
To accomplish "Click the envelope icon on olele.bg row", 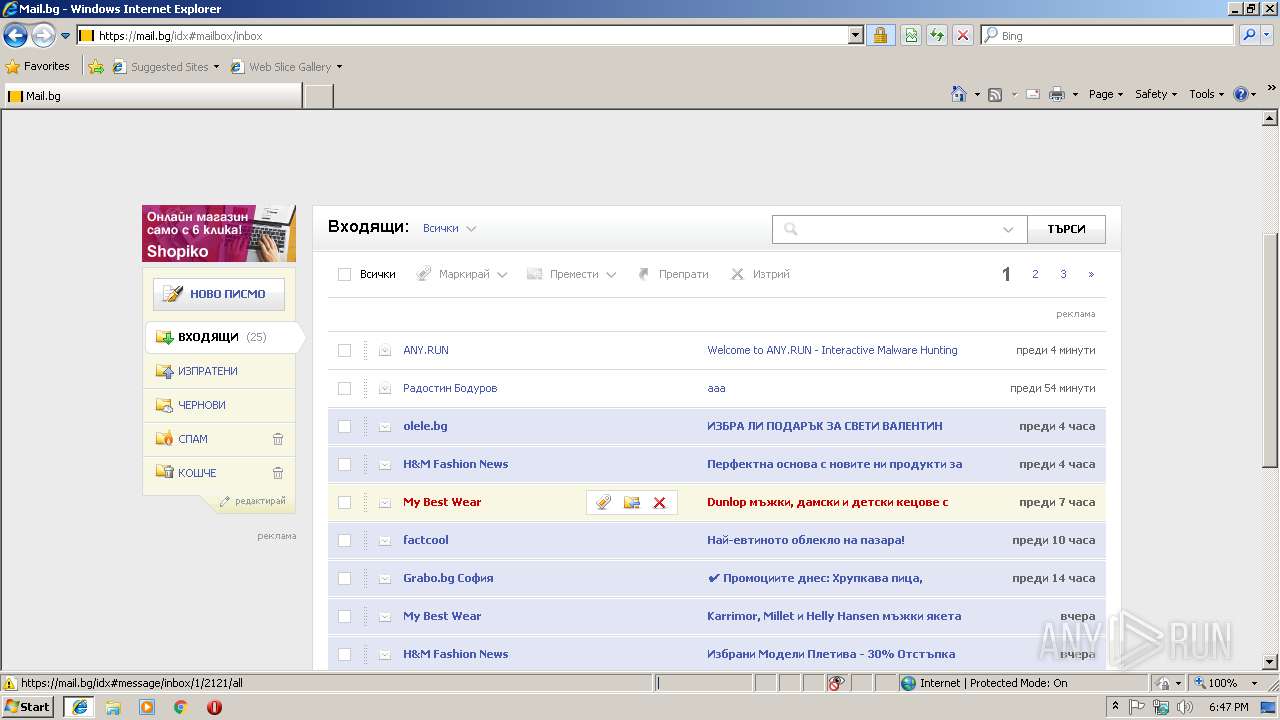I will click(385, 426).
